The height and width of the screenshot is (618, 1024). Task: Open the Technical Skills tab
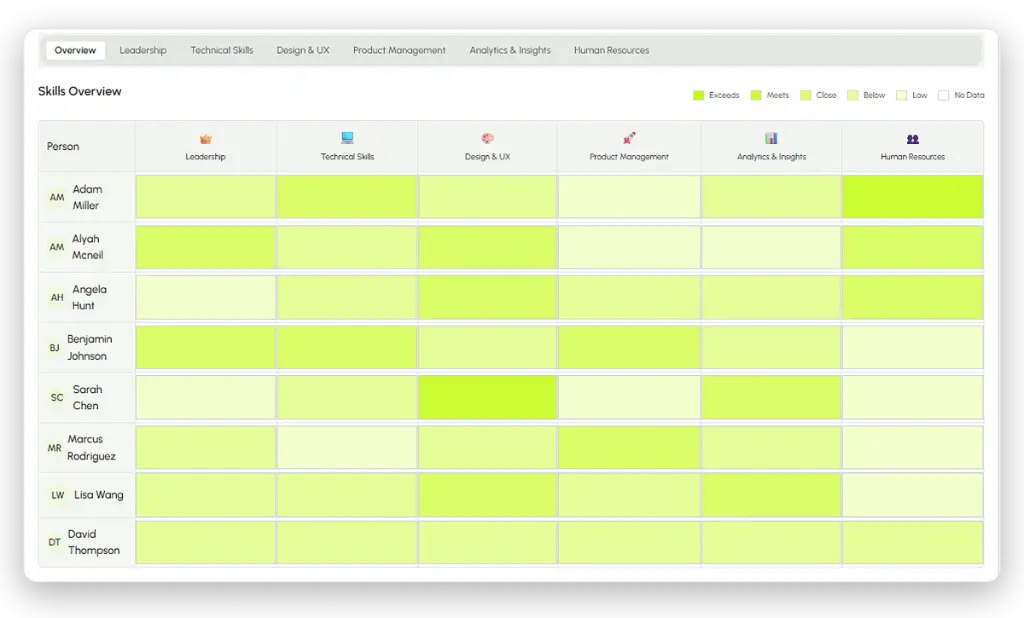point(222,50)
